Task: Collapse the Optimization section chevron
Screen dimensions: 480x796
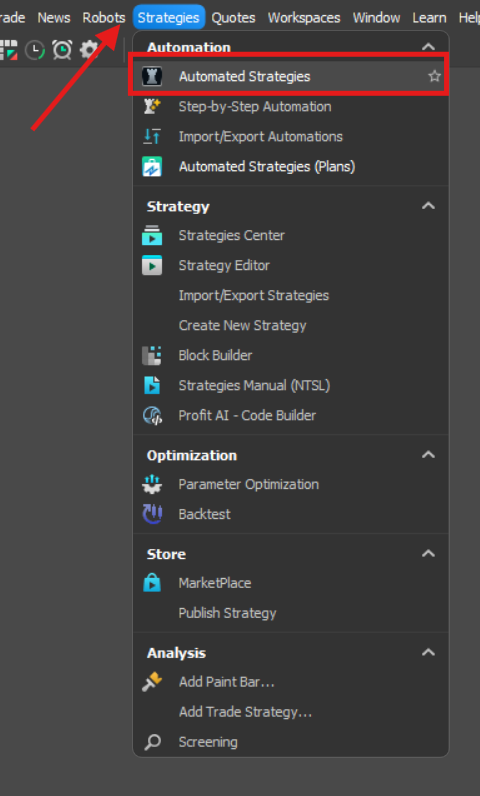Action: click(428, 454)
